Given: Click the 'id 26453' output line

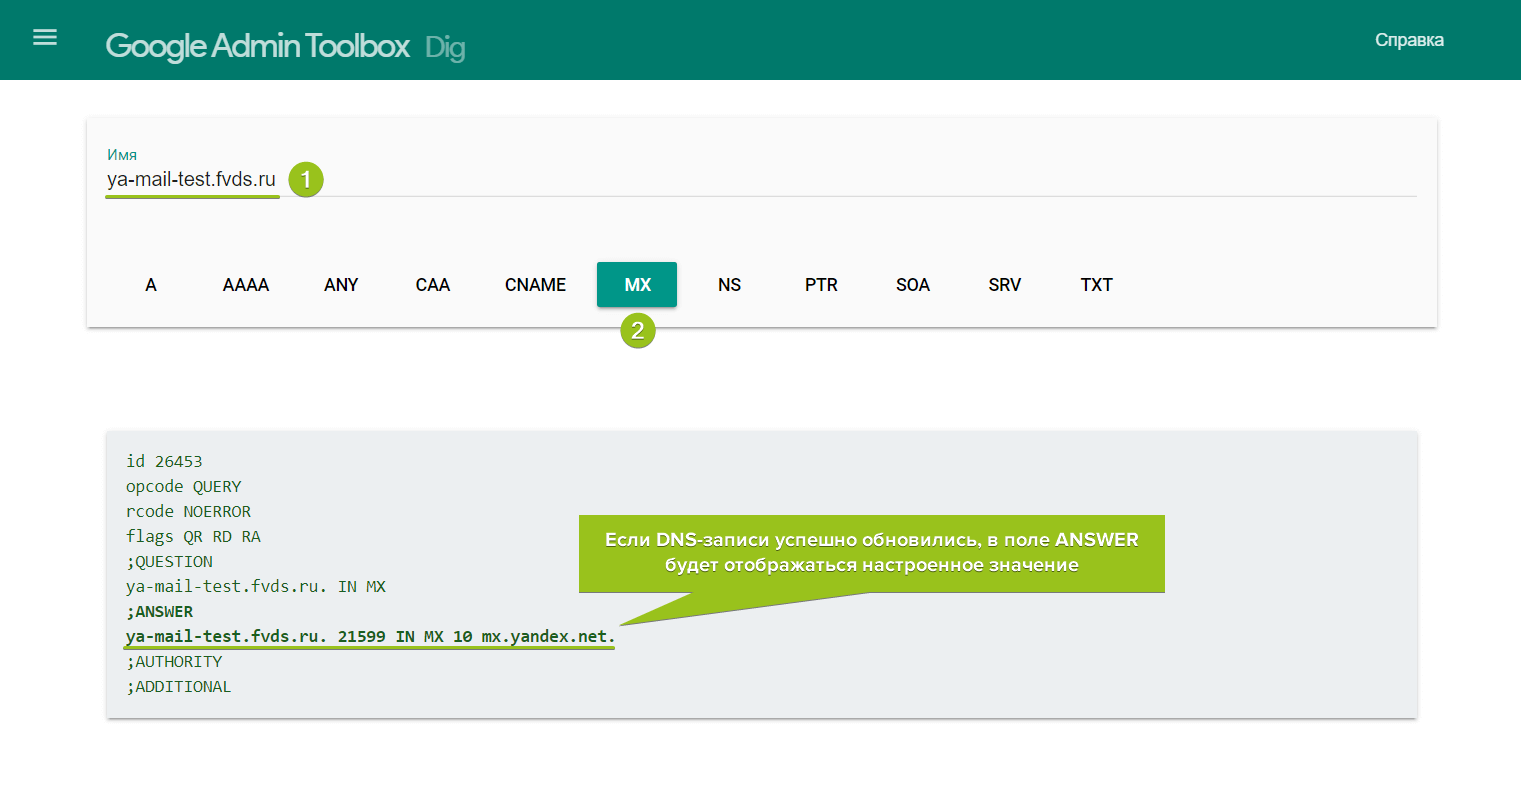Looking at the screenshot, I should [164, 461].
